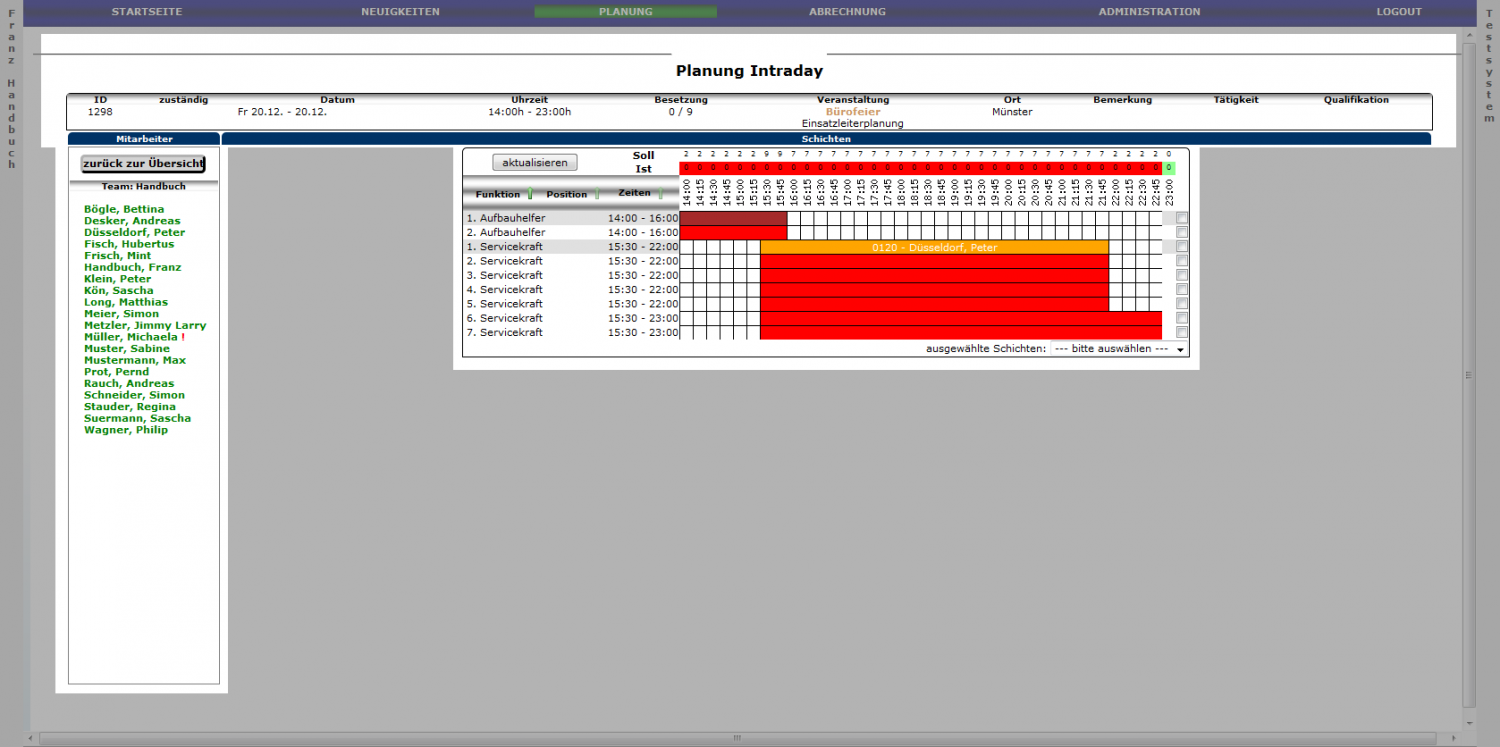The width and height of the screenshot is (1500, 747).
Task: Tick checkbox for 2. Aufbauhelfer shift
Action: coord(1182,232)
